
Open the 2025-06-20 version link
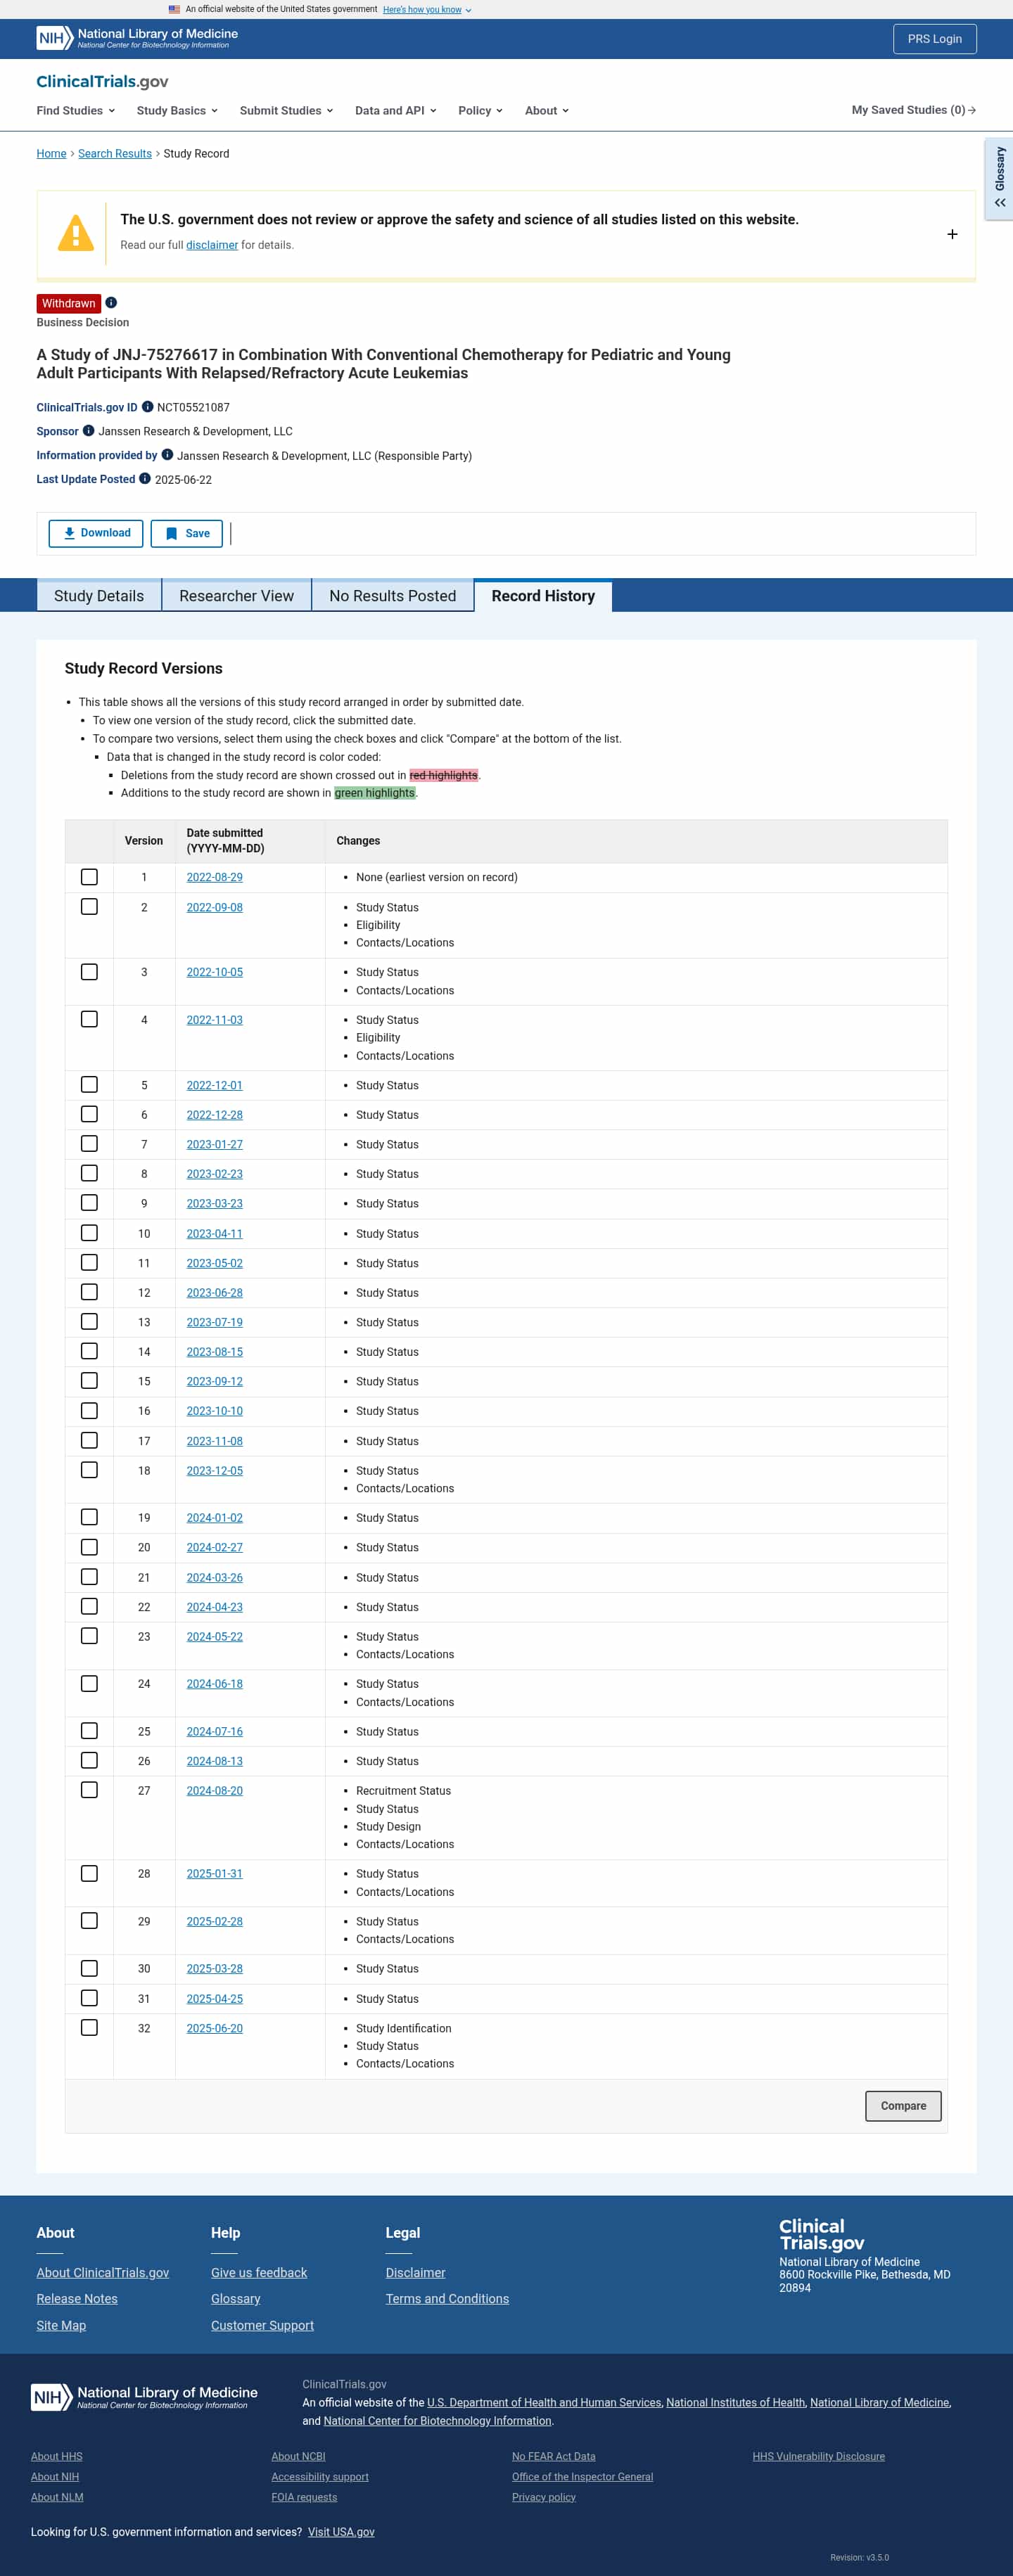[214, 2028]
